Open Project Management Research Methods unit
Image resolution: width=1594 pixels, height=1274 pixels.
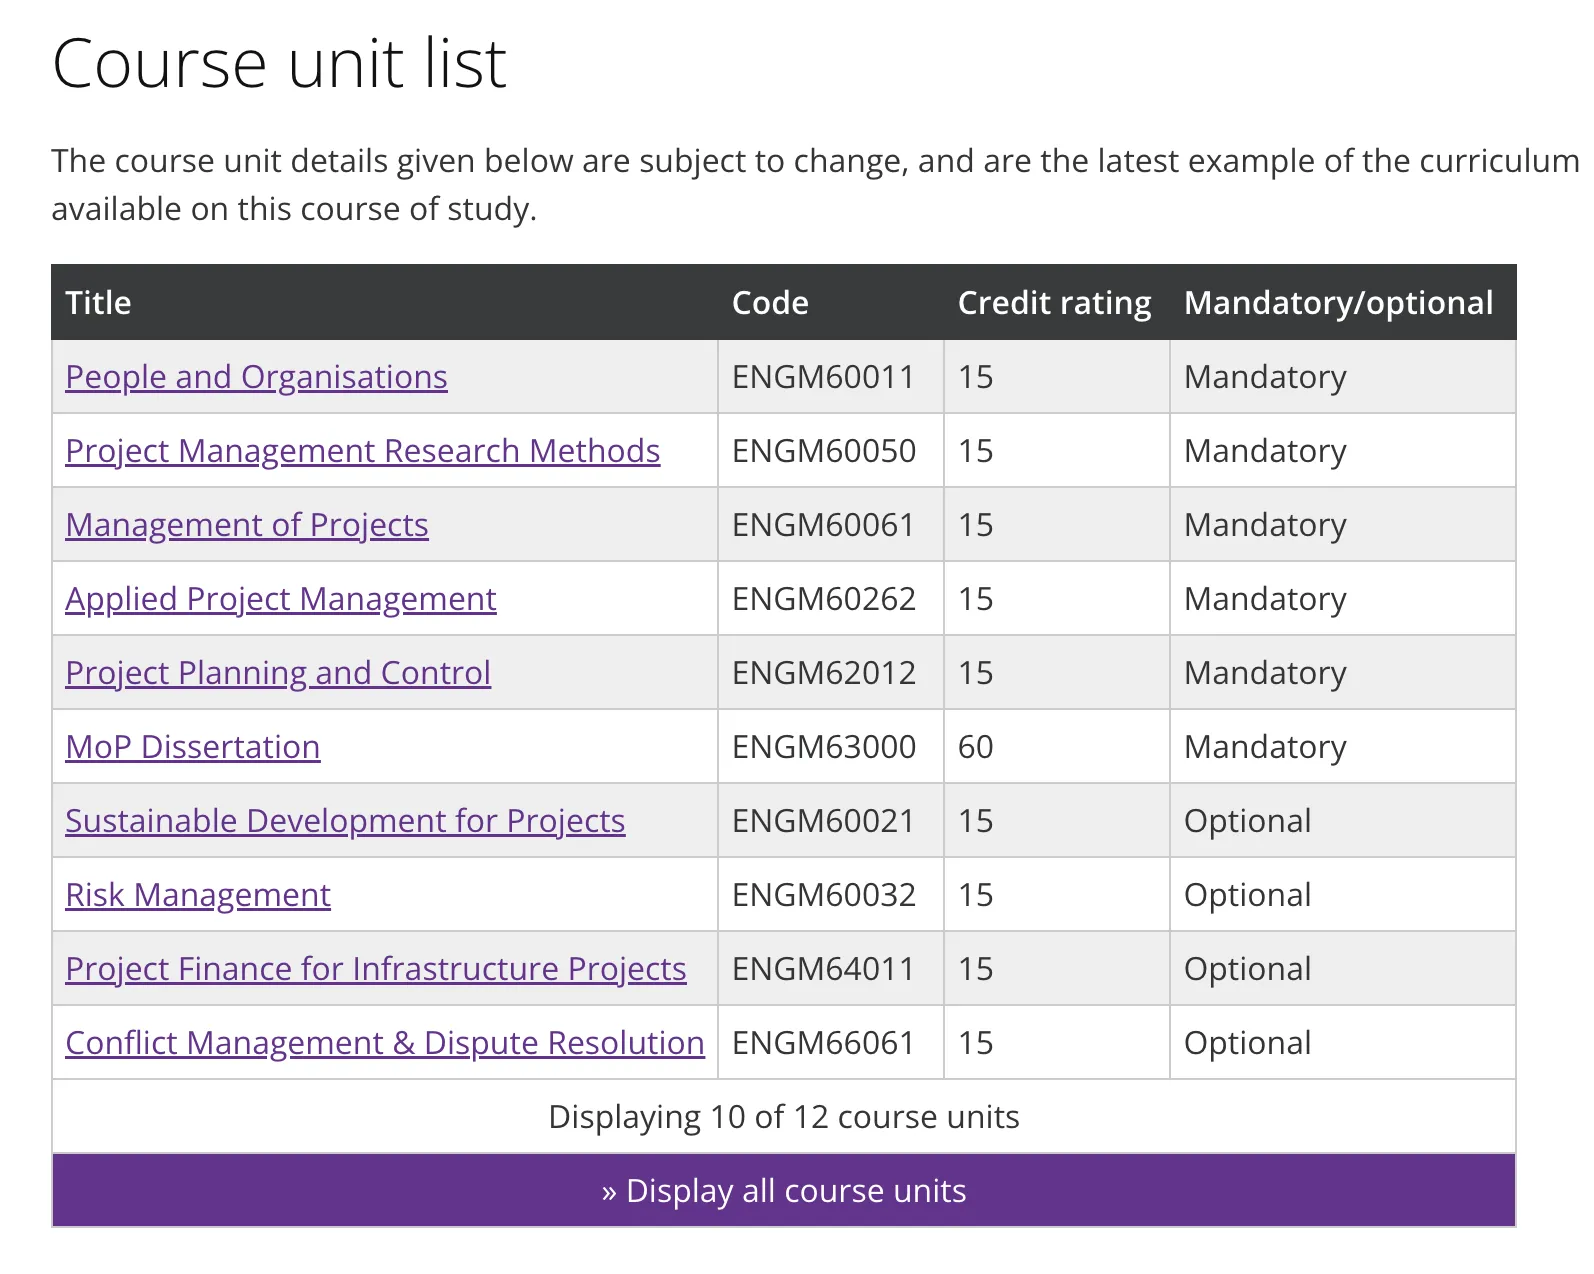(362, 451)
